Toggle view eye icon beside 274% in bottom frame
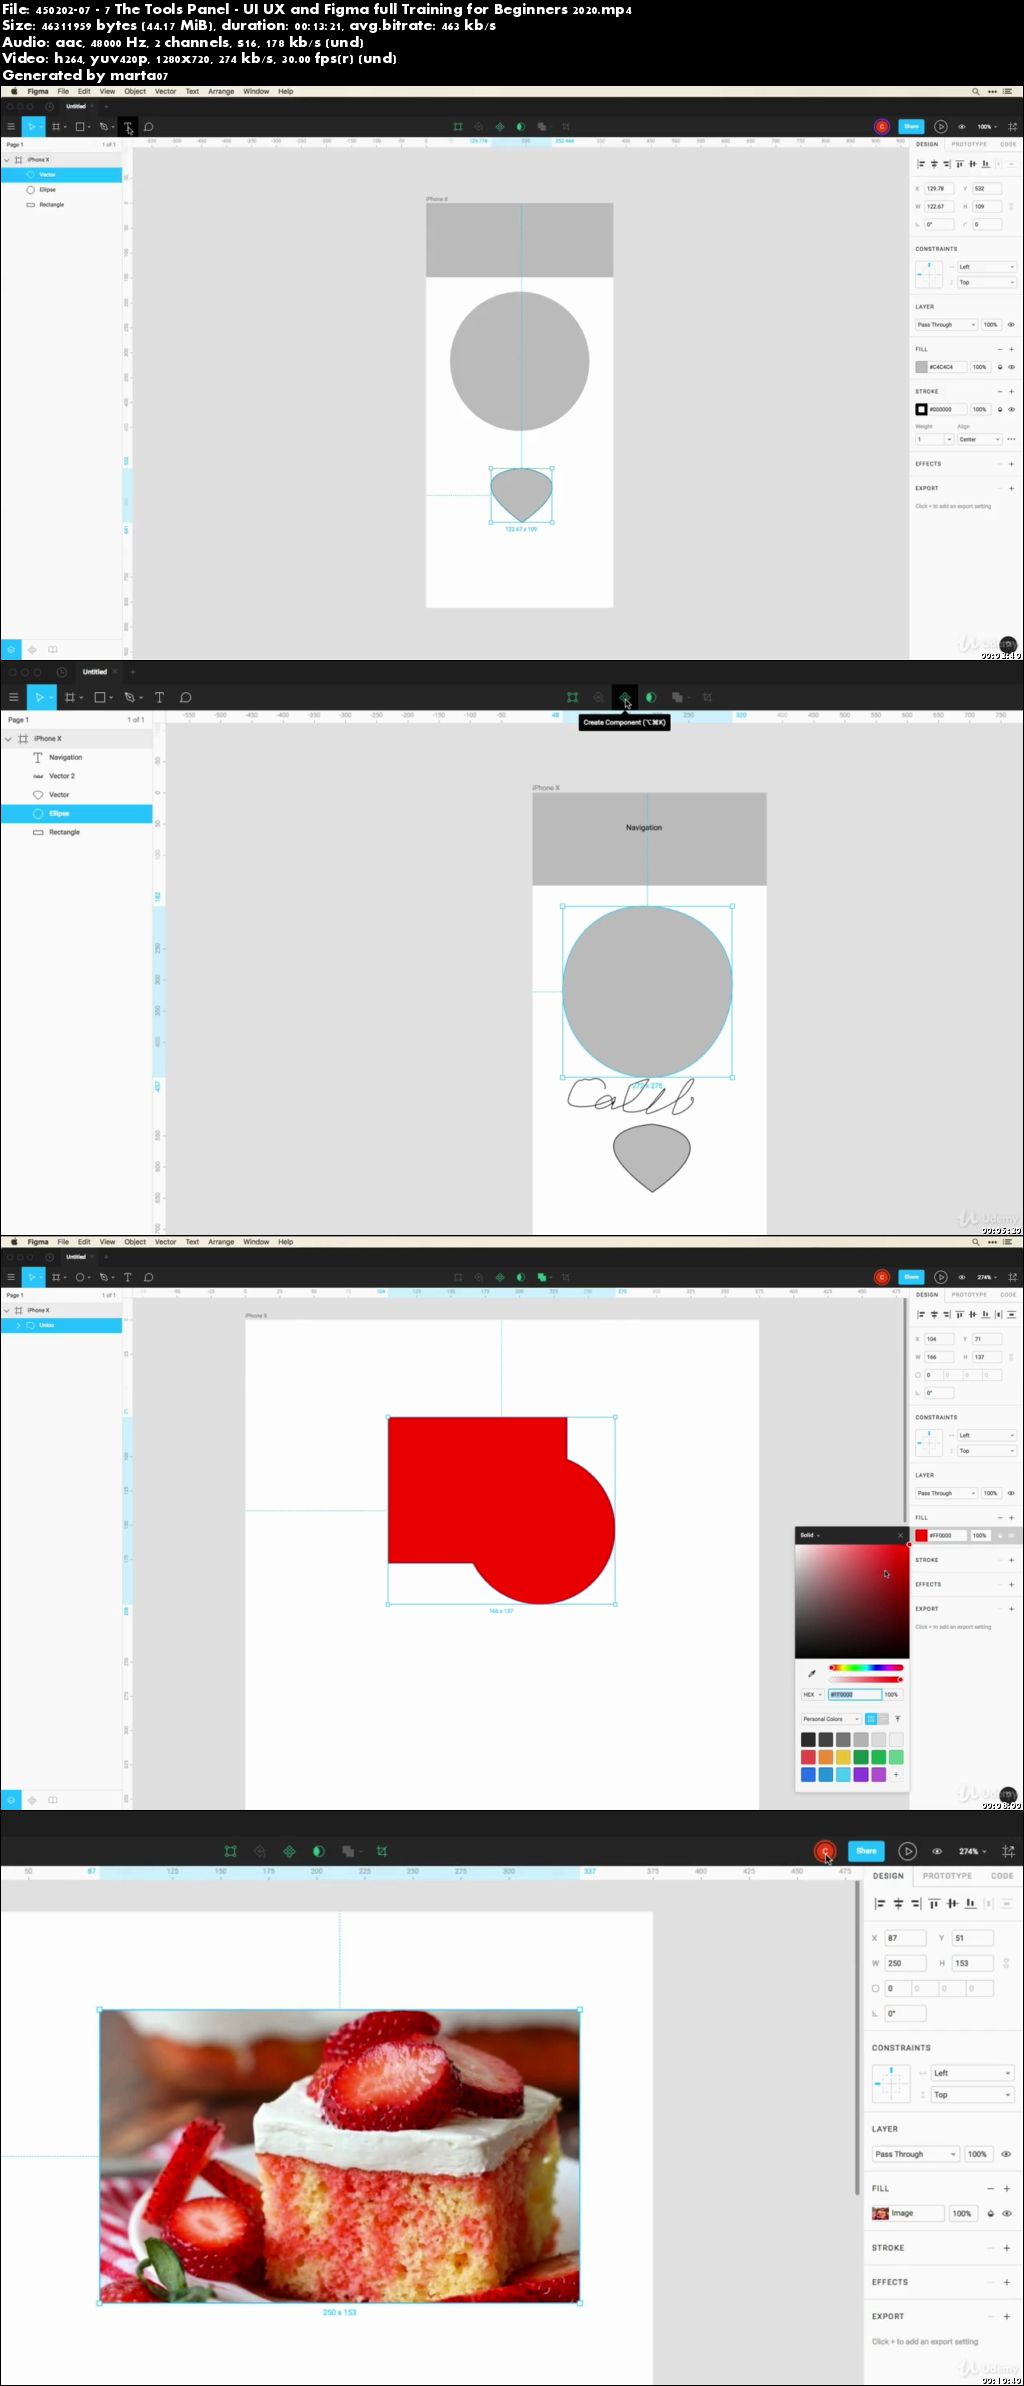The image size is (1024, 2386). [x=937, y=1851]
